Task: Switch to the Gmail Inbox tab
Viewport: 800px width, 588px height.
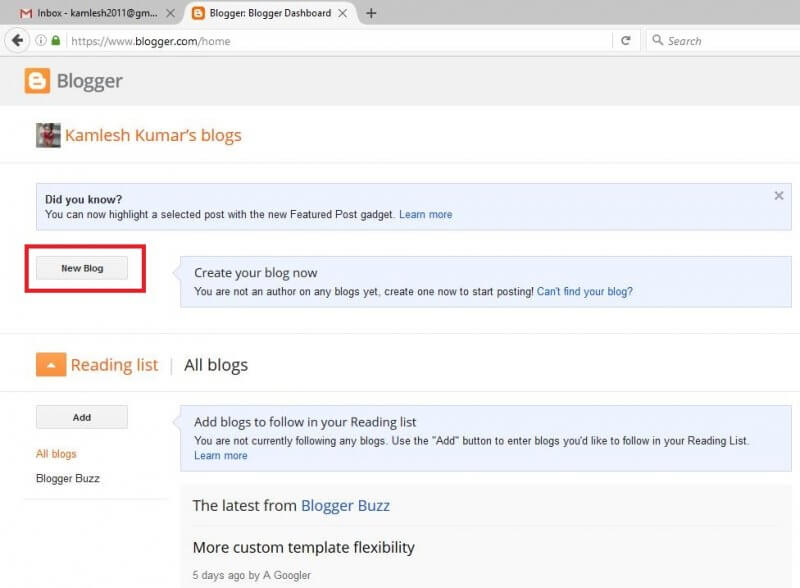Action: (x=97, y=13)
